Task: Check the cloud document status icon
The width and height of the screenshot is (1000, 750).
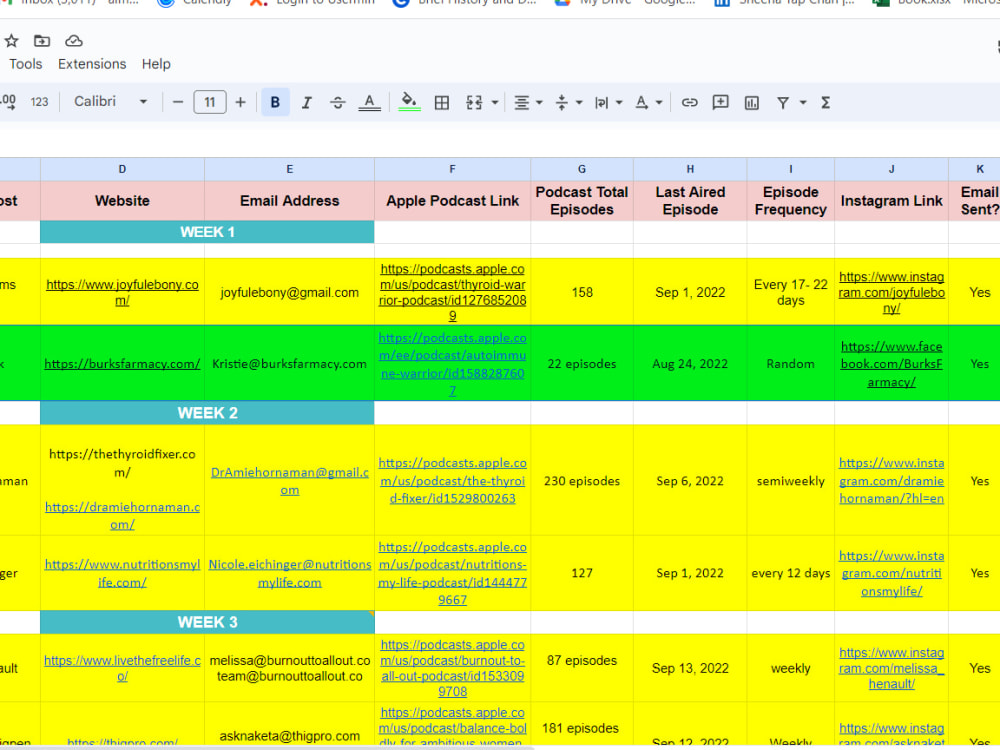Action: [74, 41]
